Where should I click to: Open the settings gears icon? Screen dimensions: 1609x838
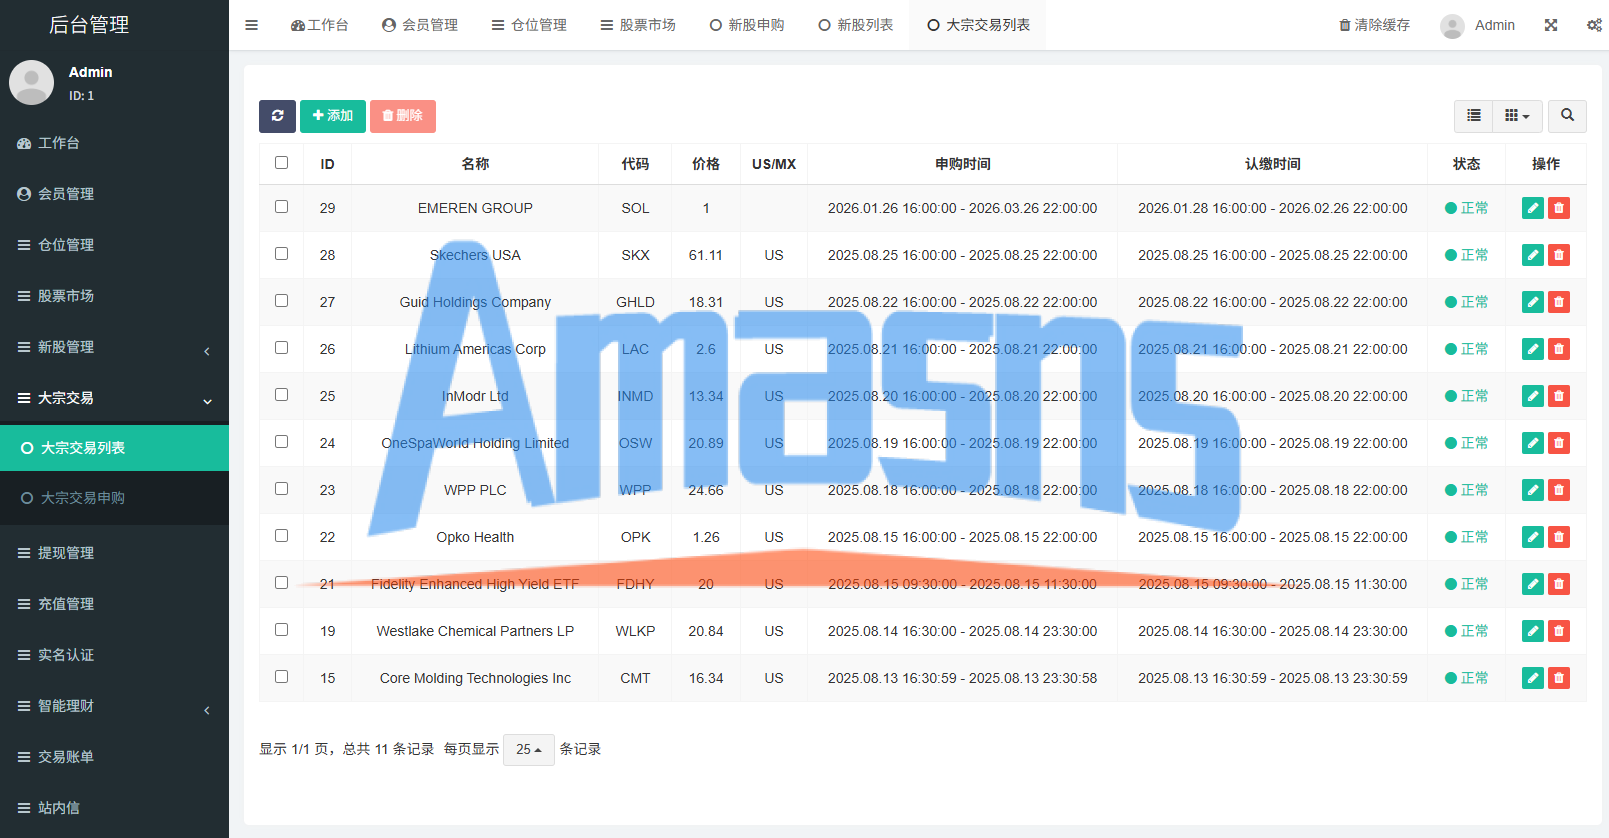click(x=1594, y=25)
